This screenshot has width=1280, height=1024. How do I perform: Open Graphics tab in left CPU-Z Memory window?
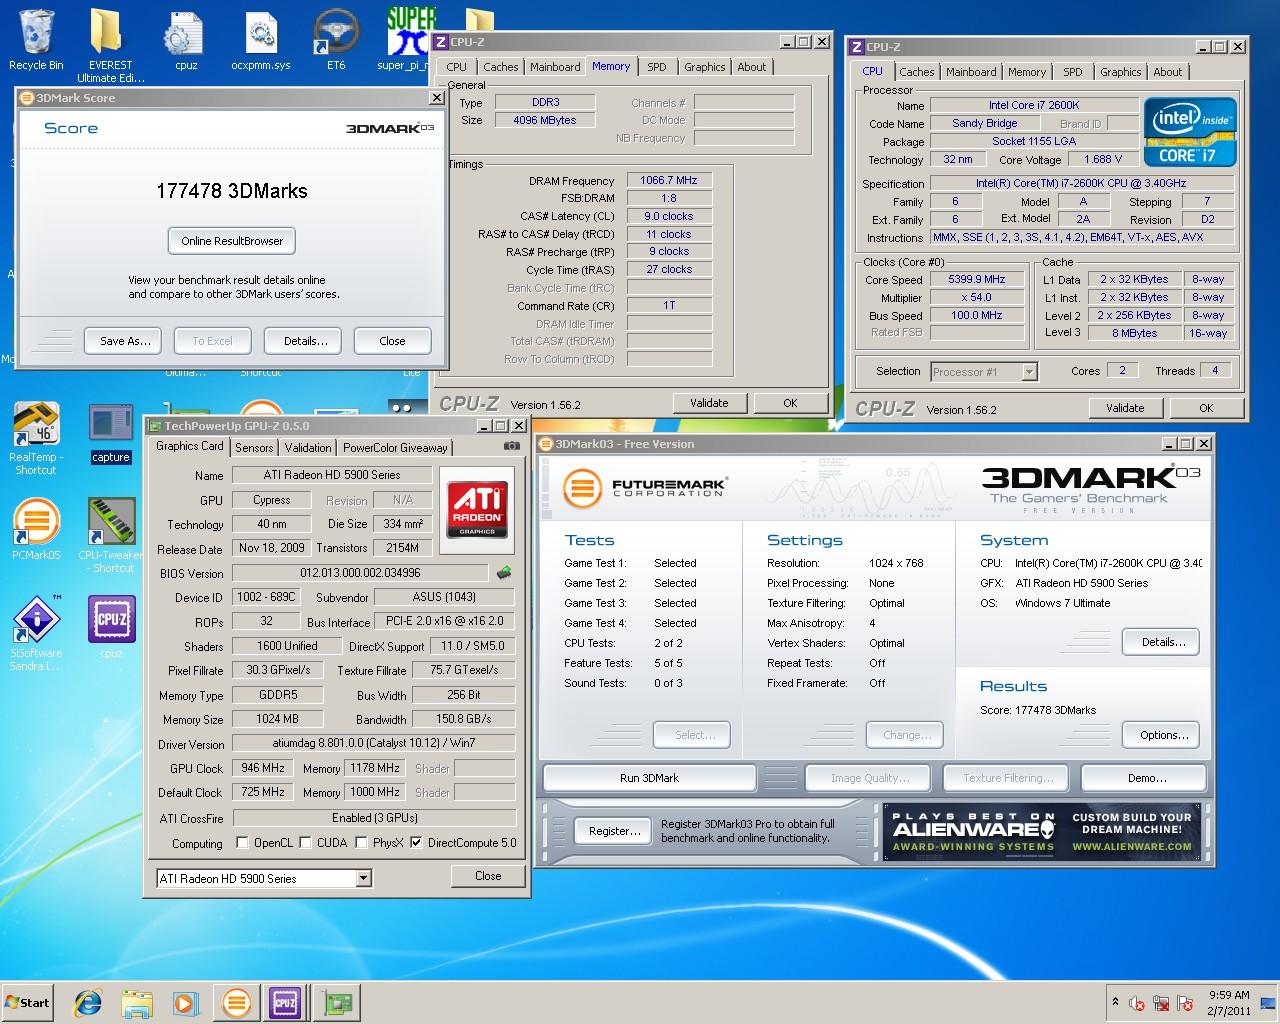tap(704, 67)
